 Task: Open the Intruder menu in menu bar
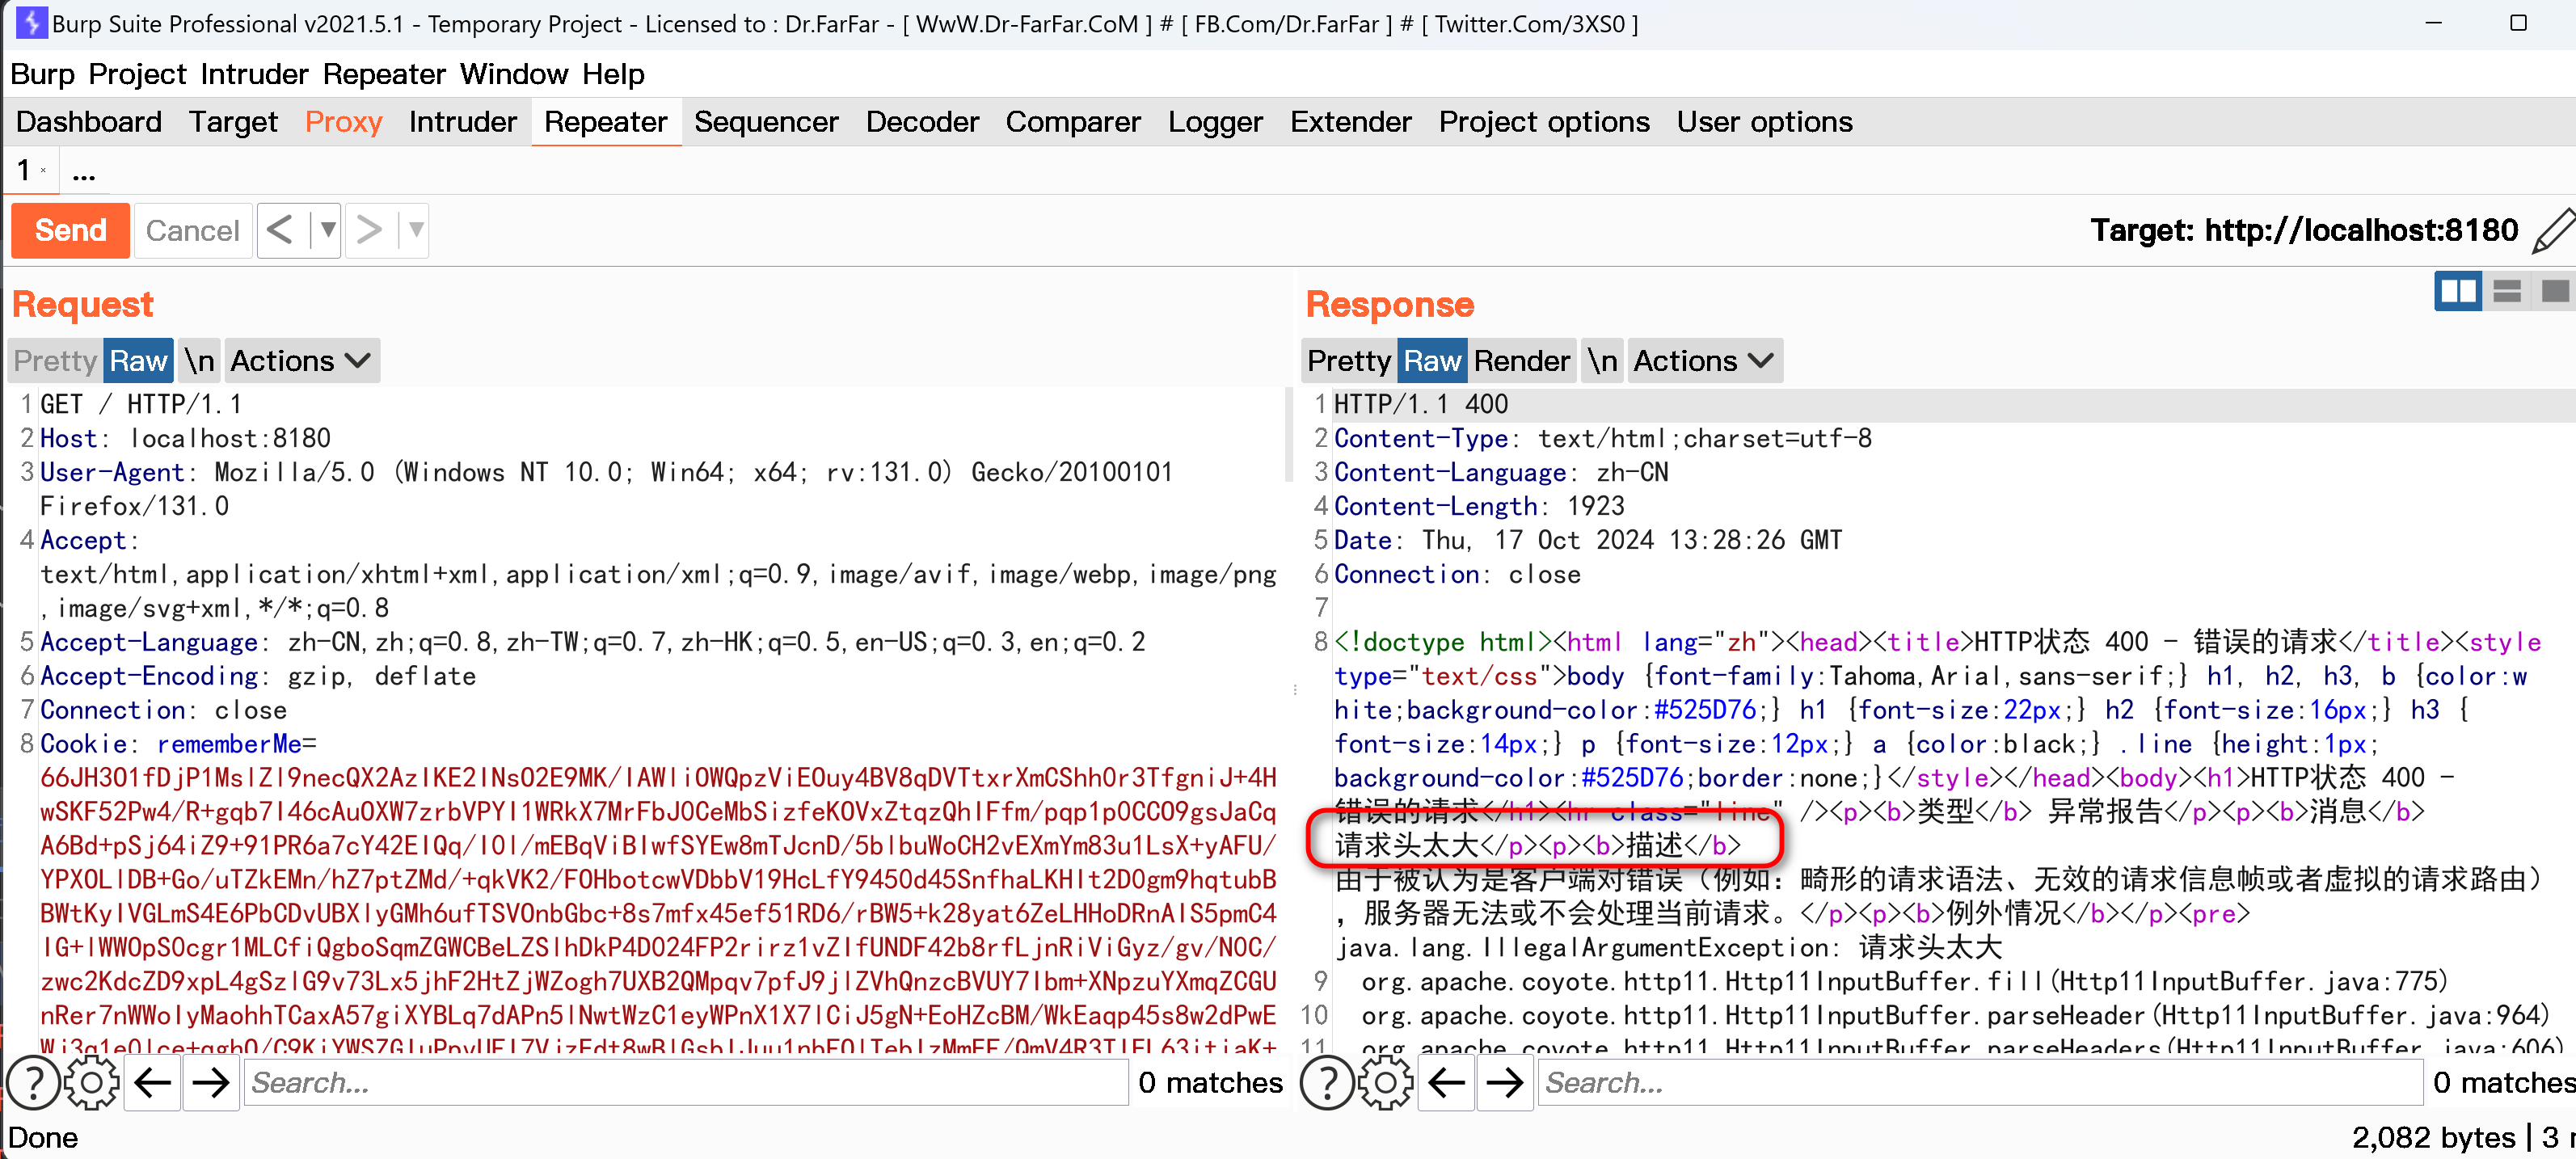254,74
